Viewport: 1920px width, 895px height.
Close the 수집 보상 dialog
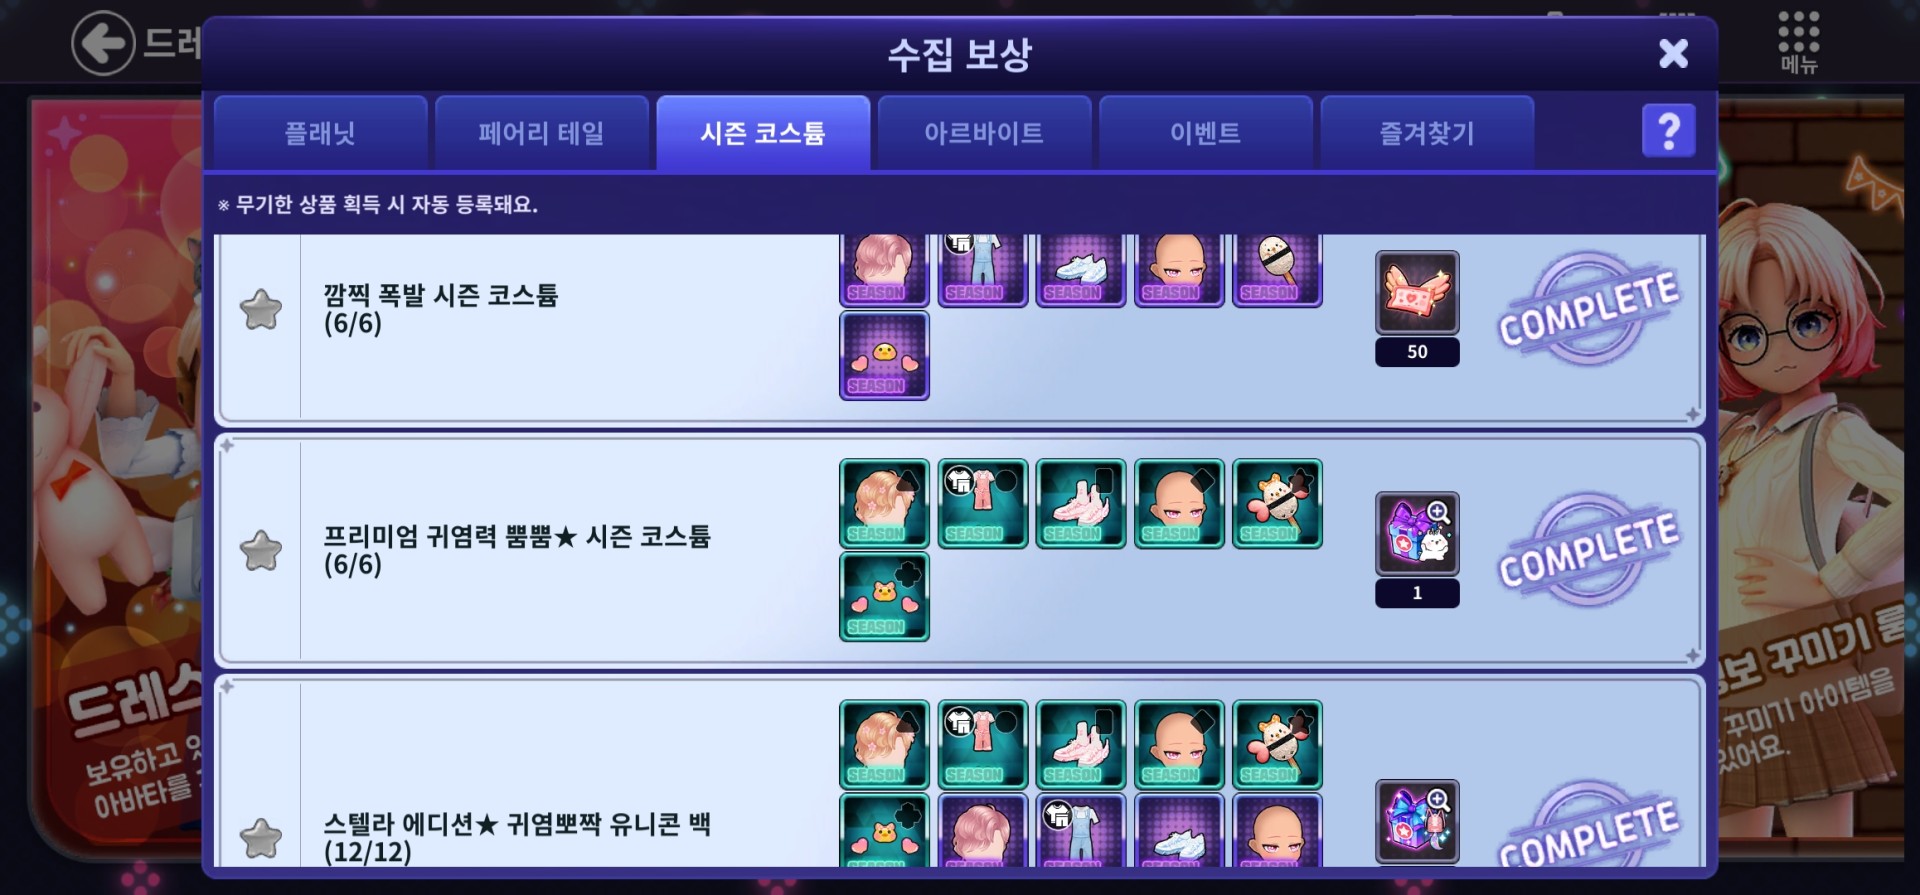pyautogui.click(x=1673, y=53)
